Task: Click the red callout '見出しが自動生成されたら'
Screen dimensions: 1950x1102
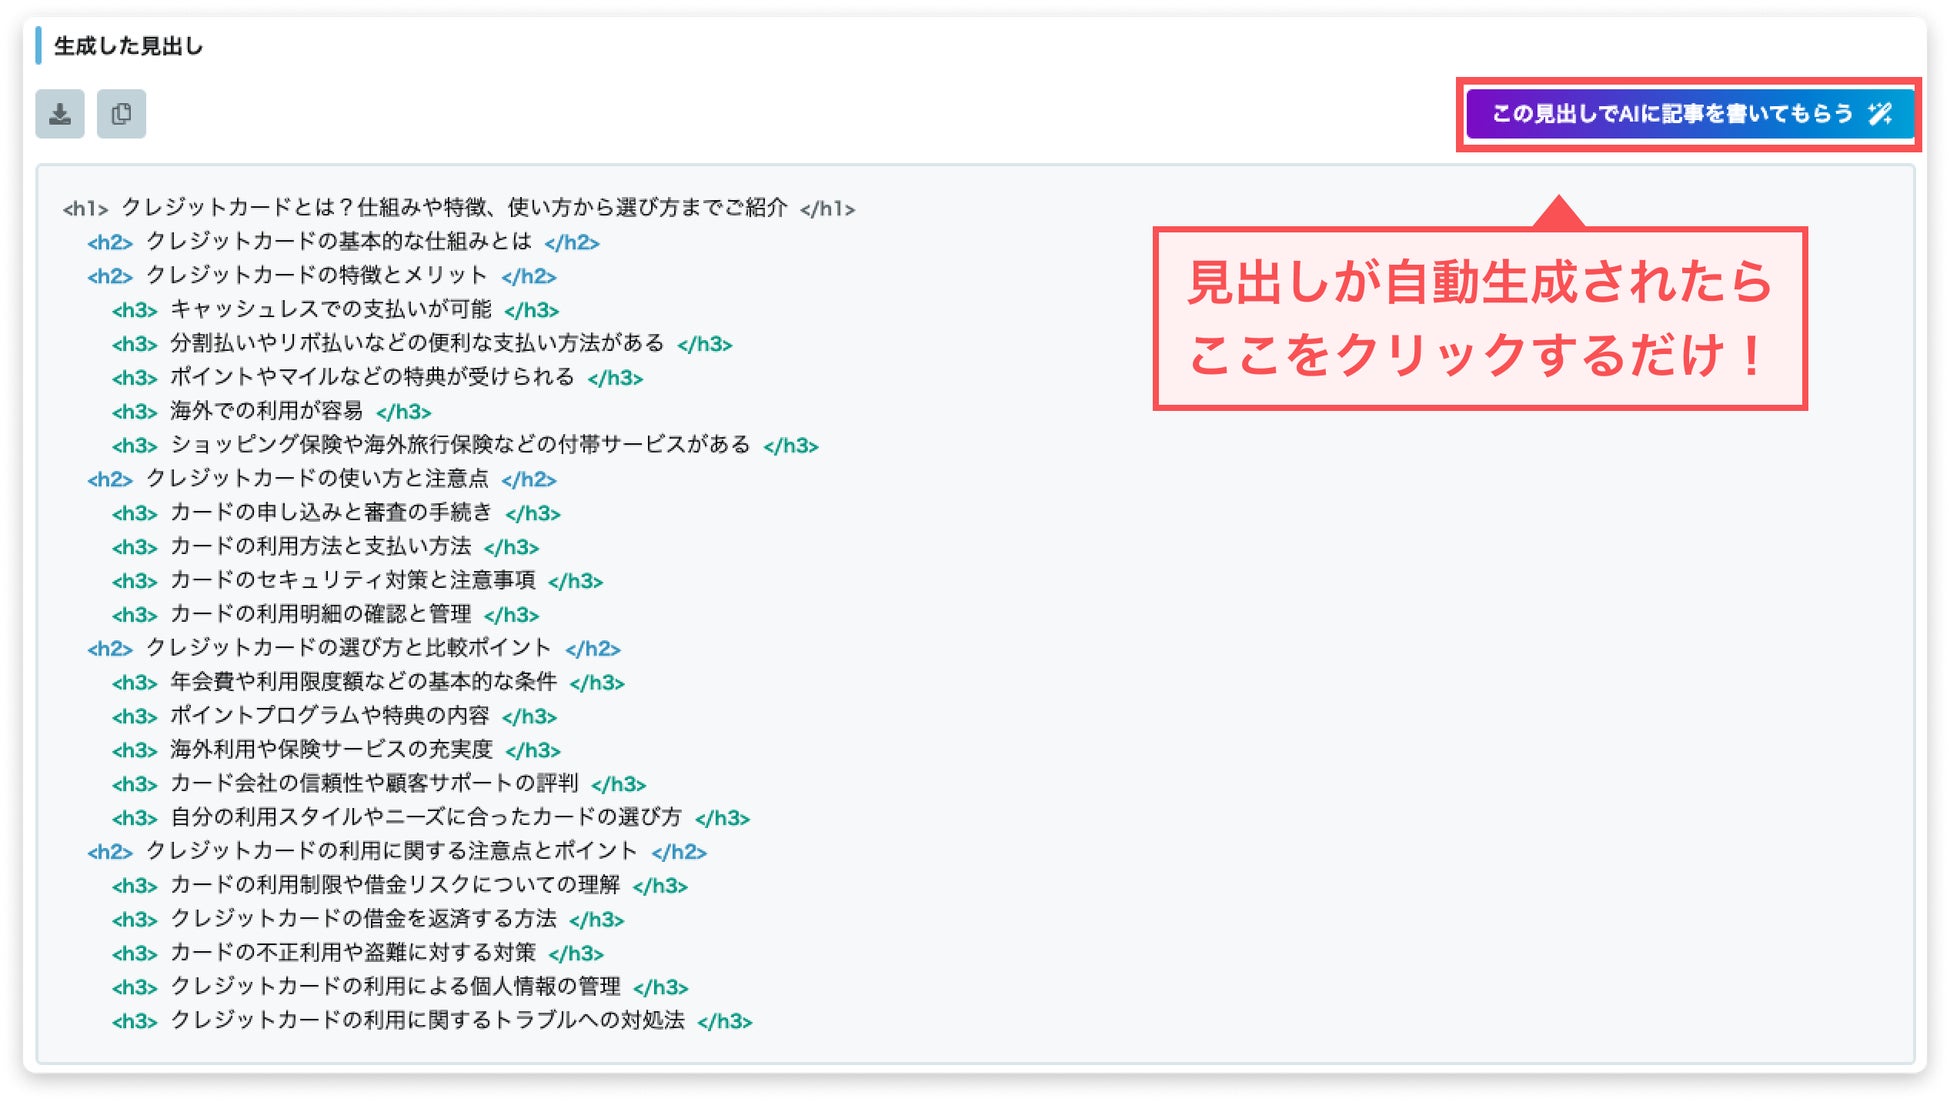Action: 1480,283
